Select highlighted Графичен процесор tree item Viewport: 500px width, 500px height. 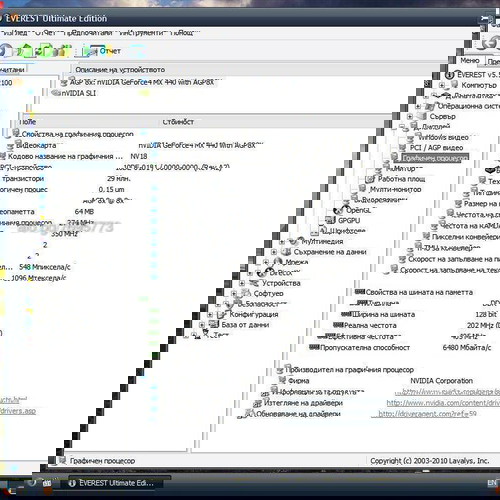coord(435,158)
